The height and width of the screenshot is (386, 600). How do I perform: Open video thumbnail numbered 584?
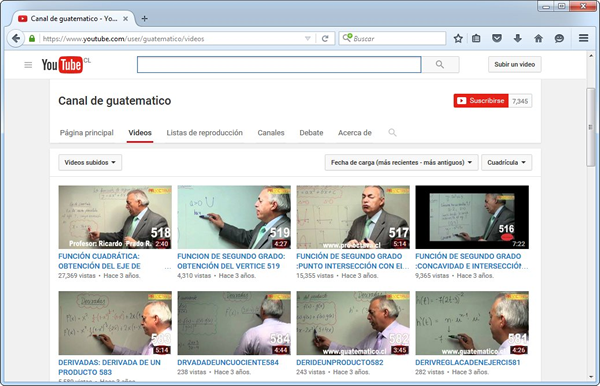pyautogui.click(x=234, y=323)
